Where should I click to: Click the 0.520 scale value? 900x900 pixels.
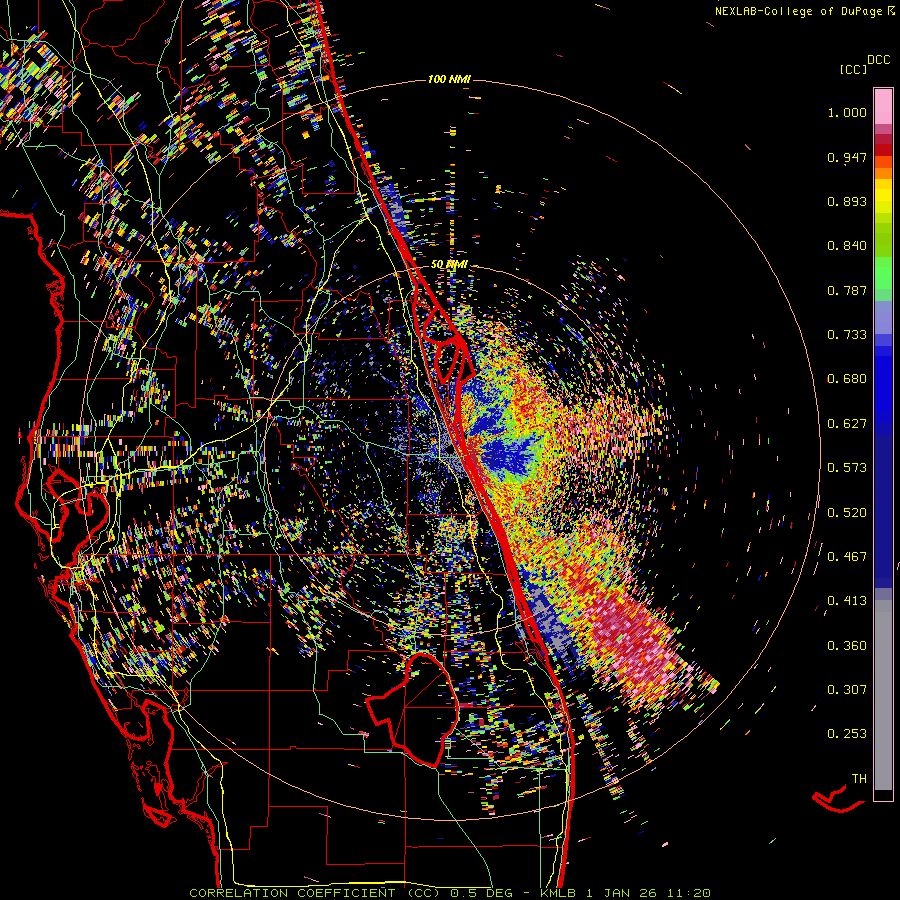(847, 513)
